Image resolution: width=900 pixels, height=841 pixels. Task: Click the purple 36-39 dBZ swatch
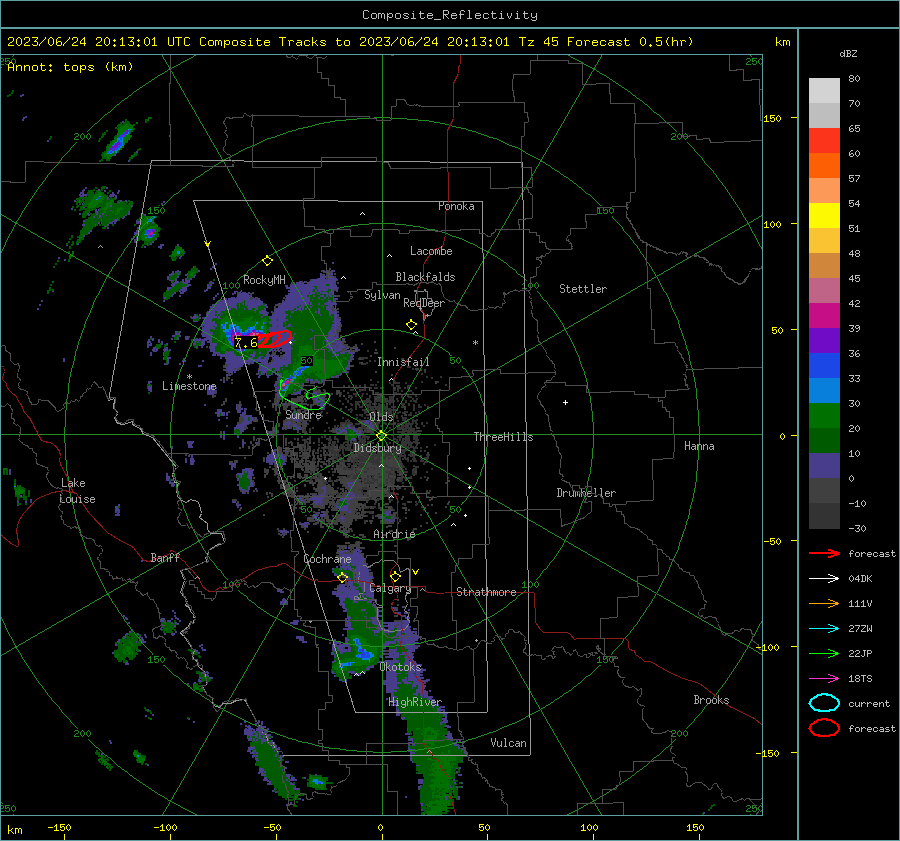tap(824, 340)
